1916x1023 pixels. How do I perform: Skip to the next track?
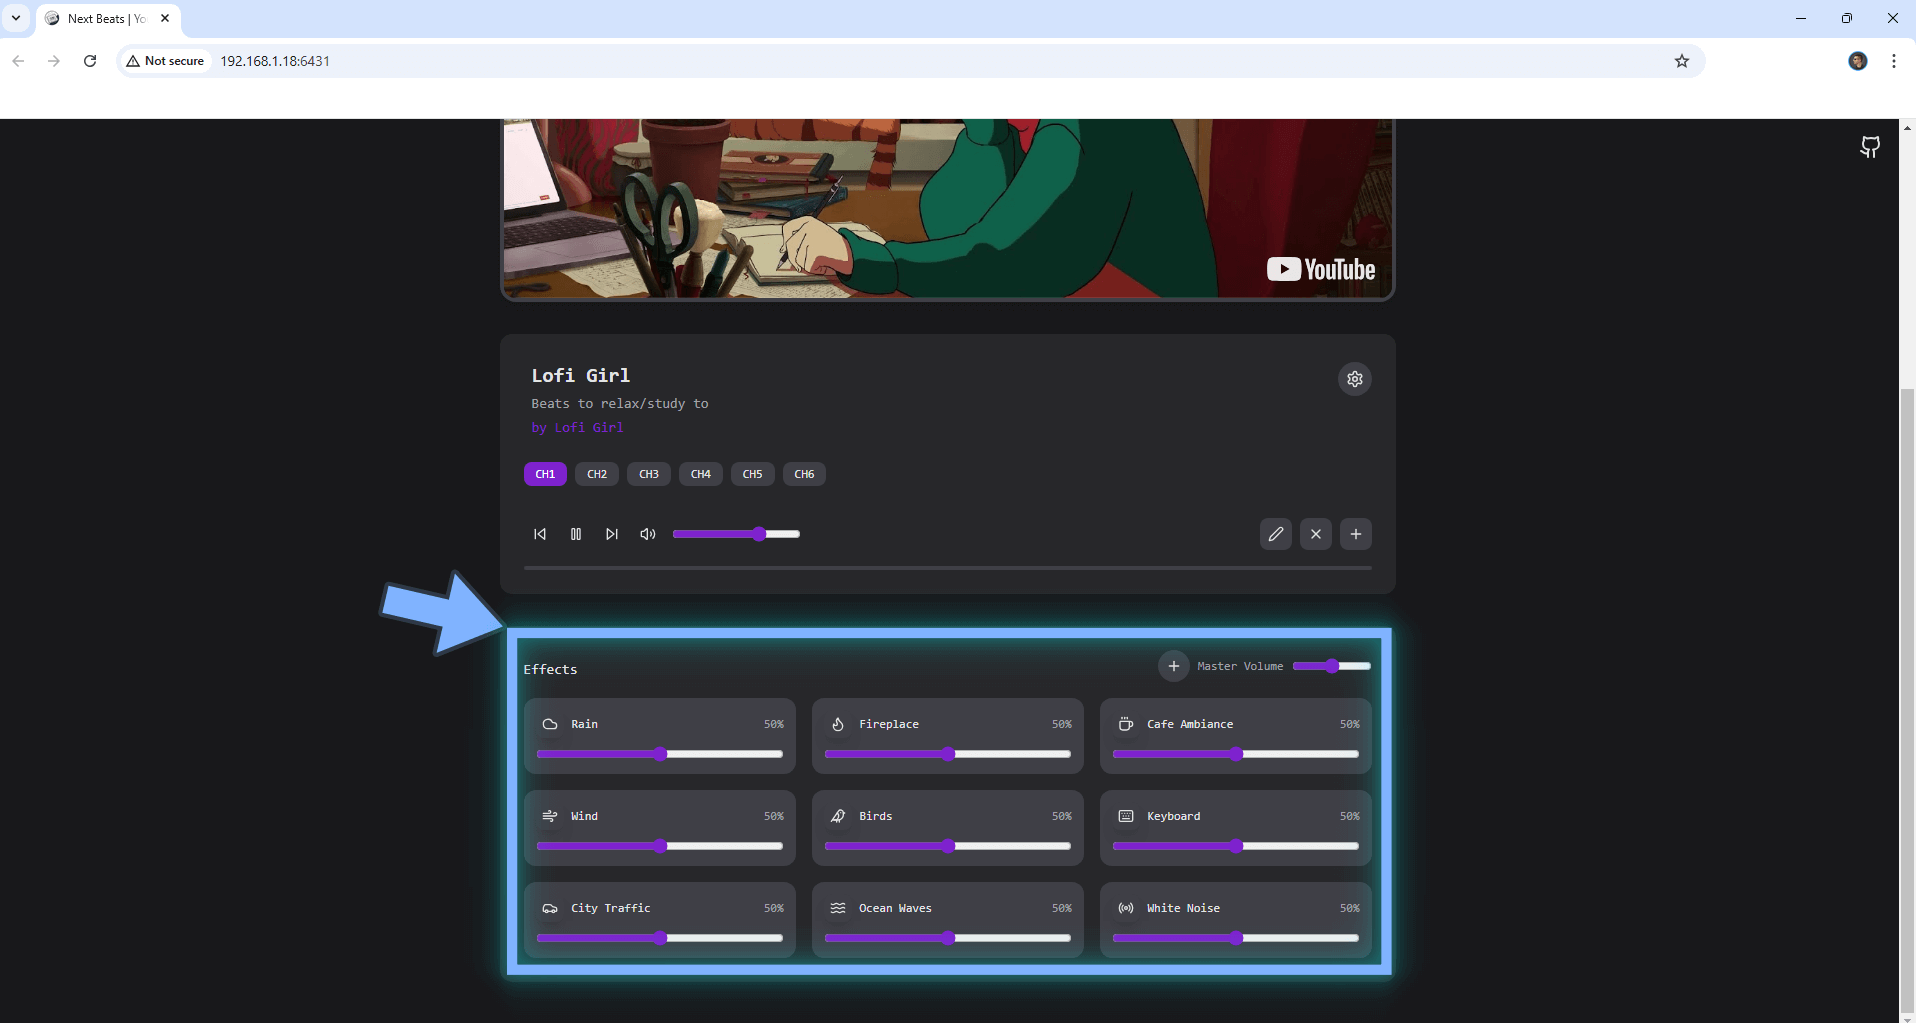tap(612, 534)
